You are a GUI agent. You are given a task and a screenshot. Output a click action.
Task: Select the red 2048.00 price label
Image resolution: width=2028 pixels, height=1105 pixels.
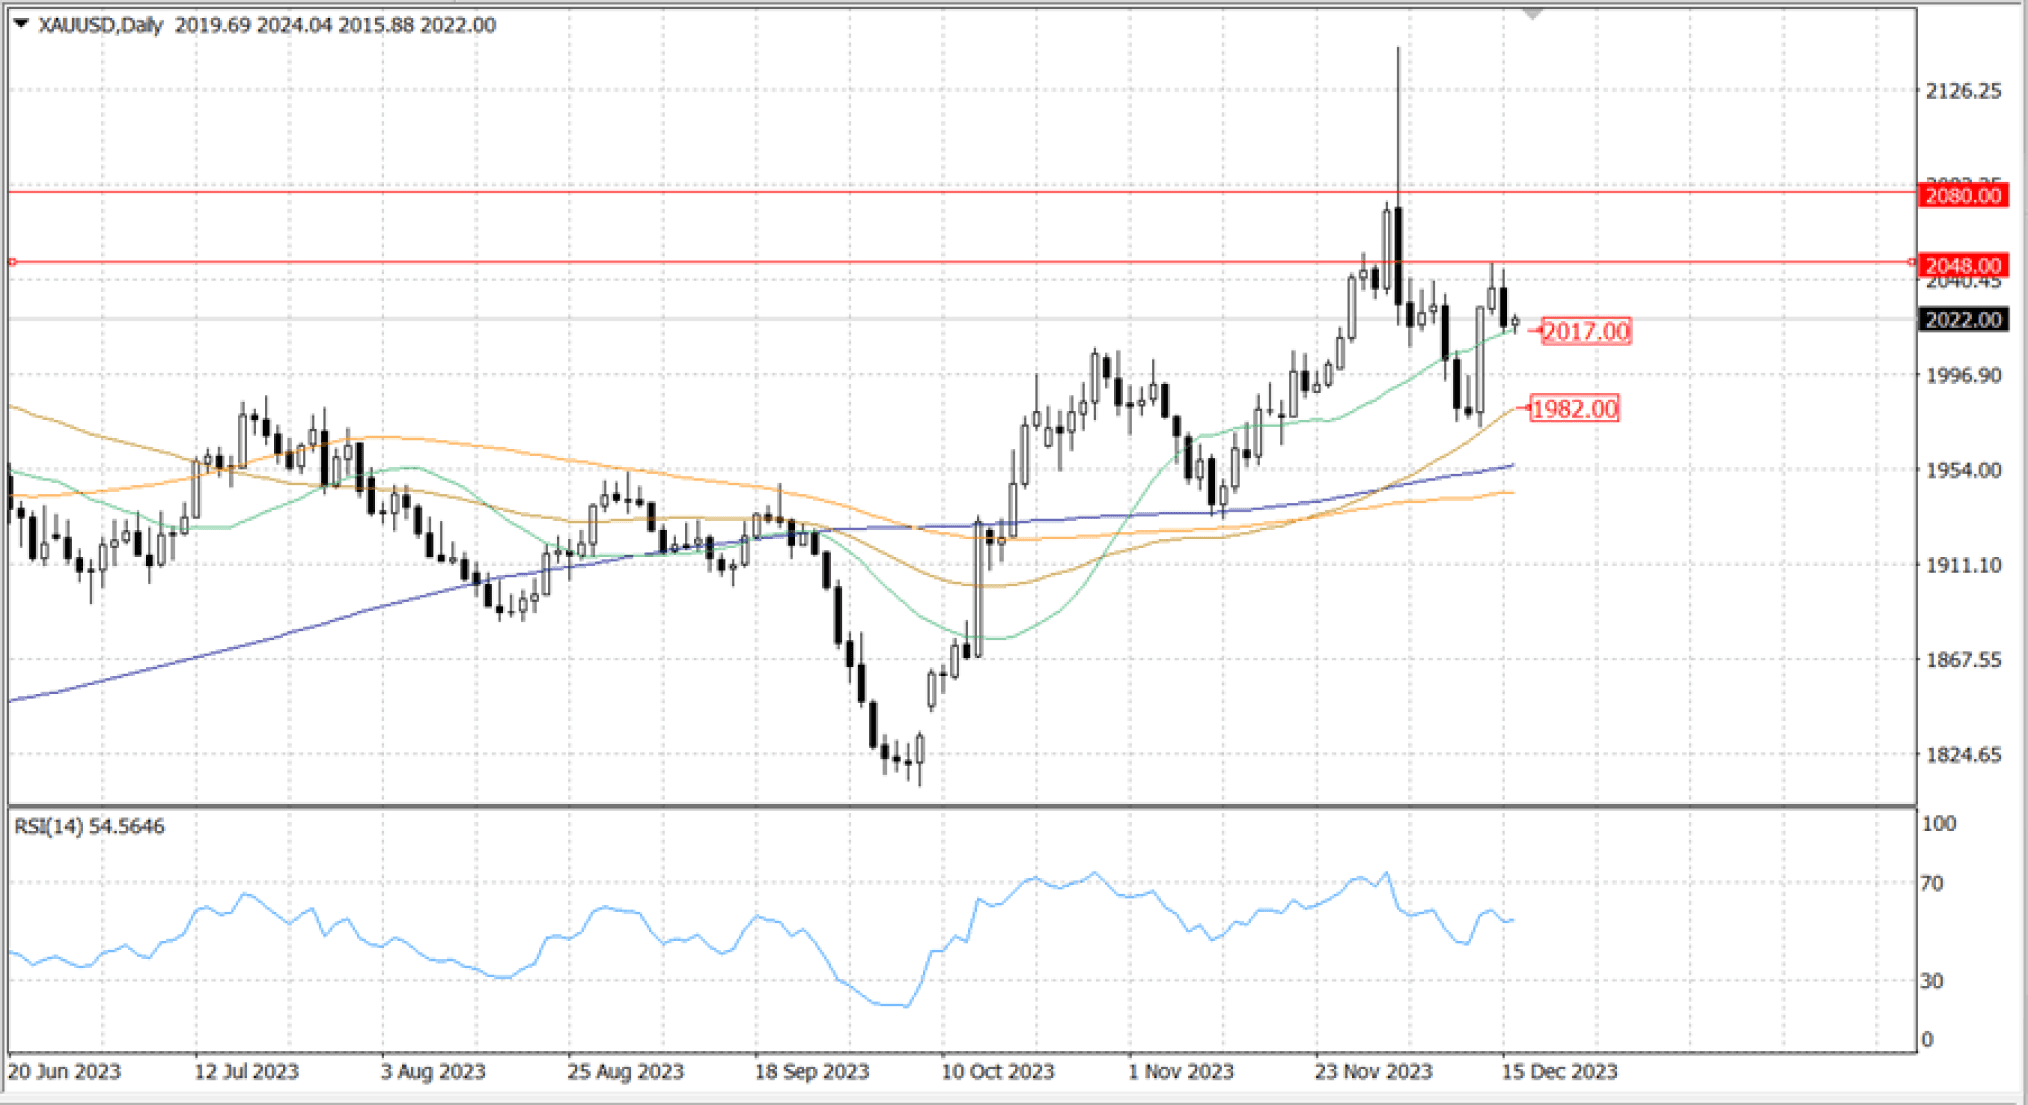pos(1963,265)
